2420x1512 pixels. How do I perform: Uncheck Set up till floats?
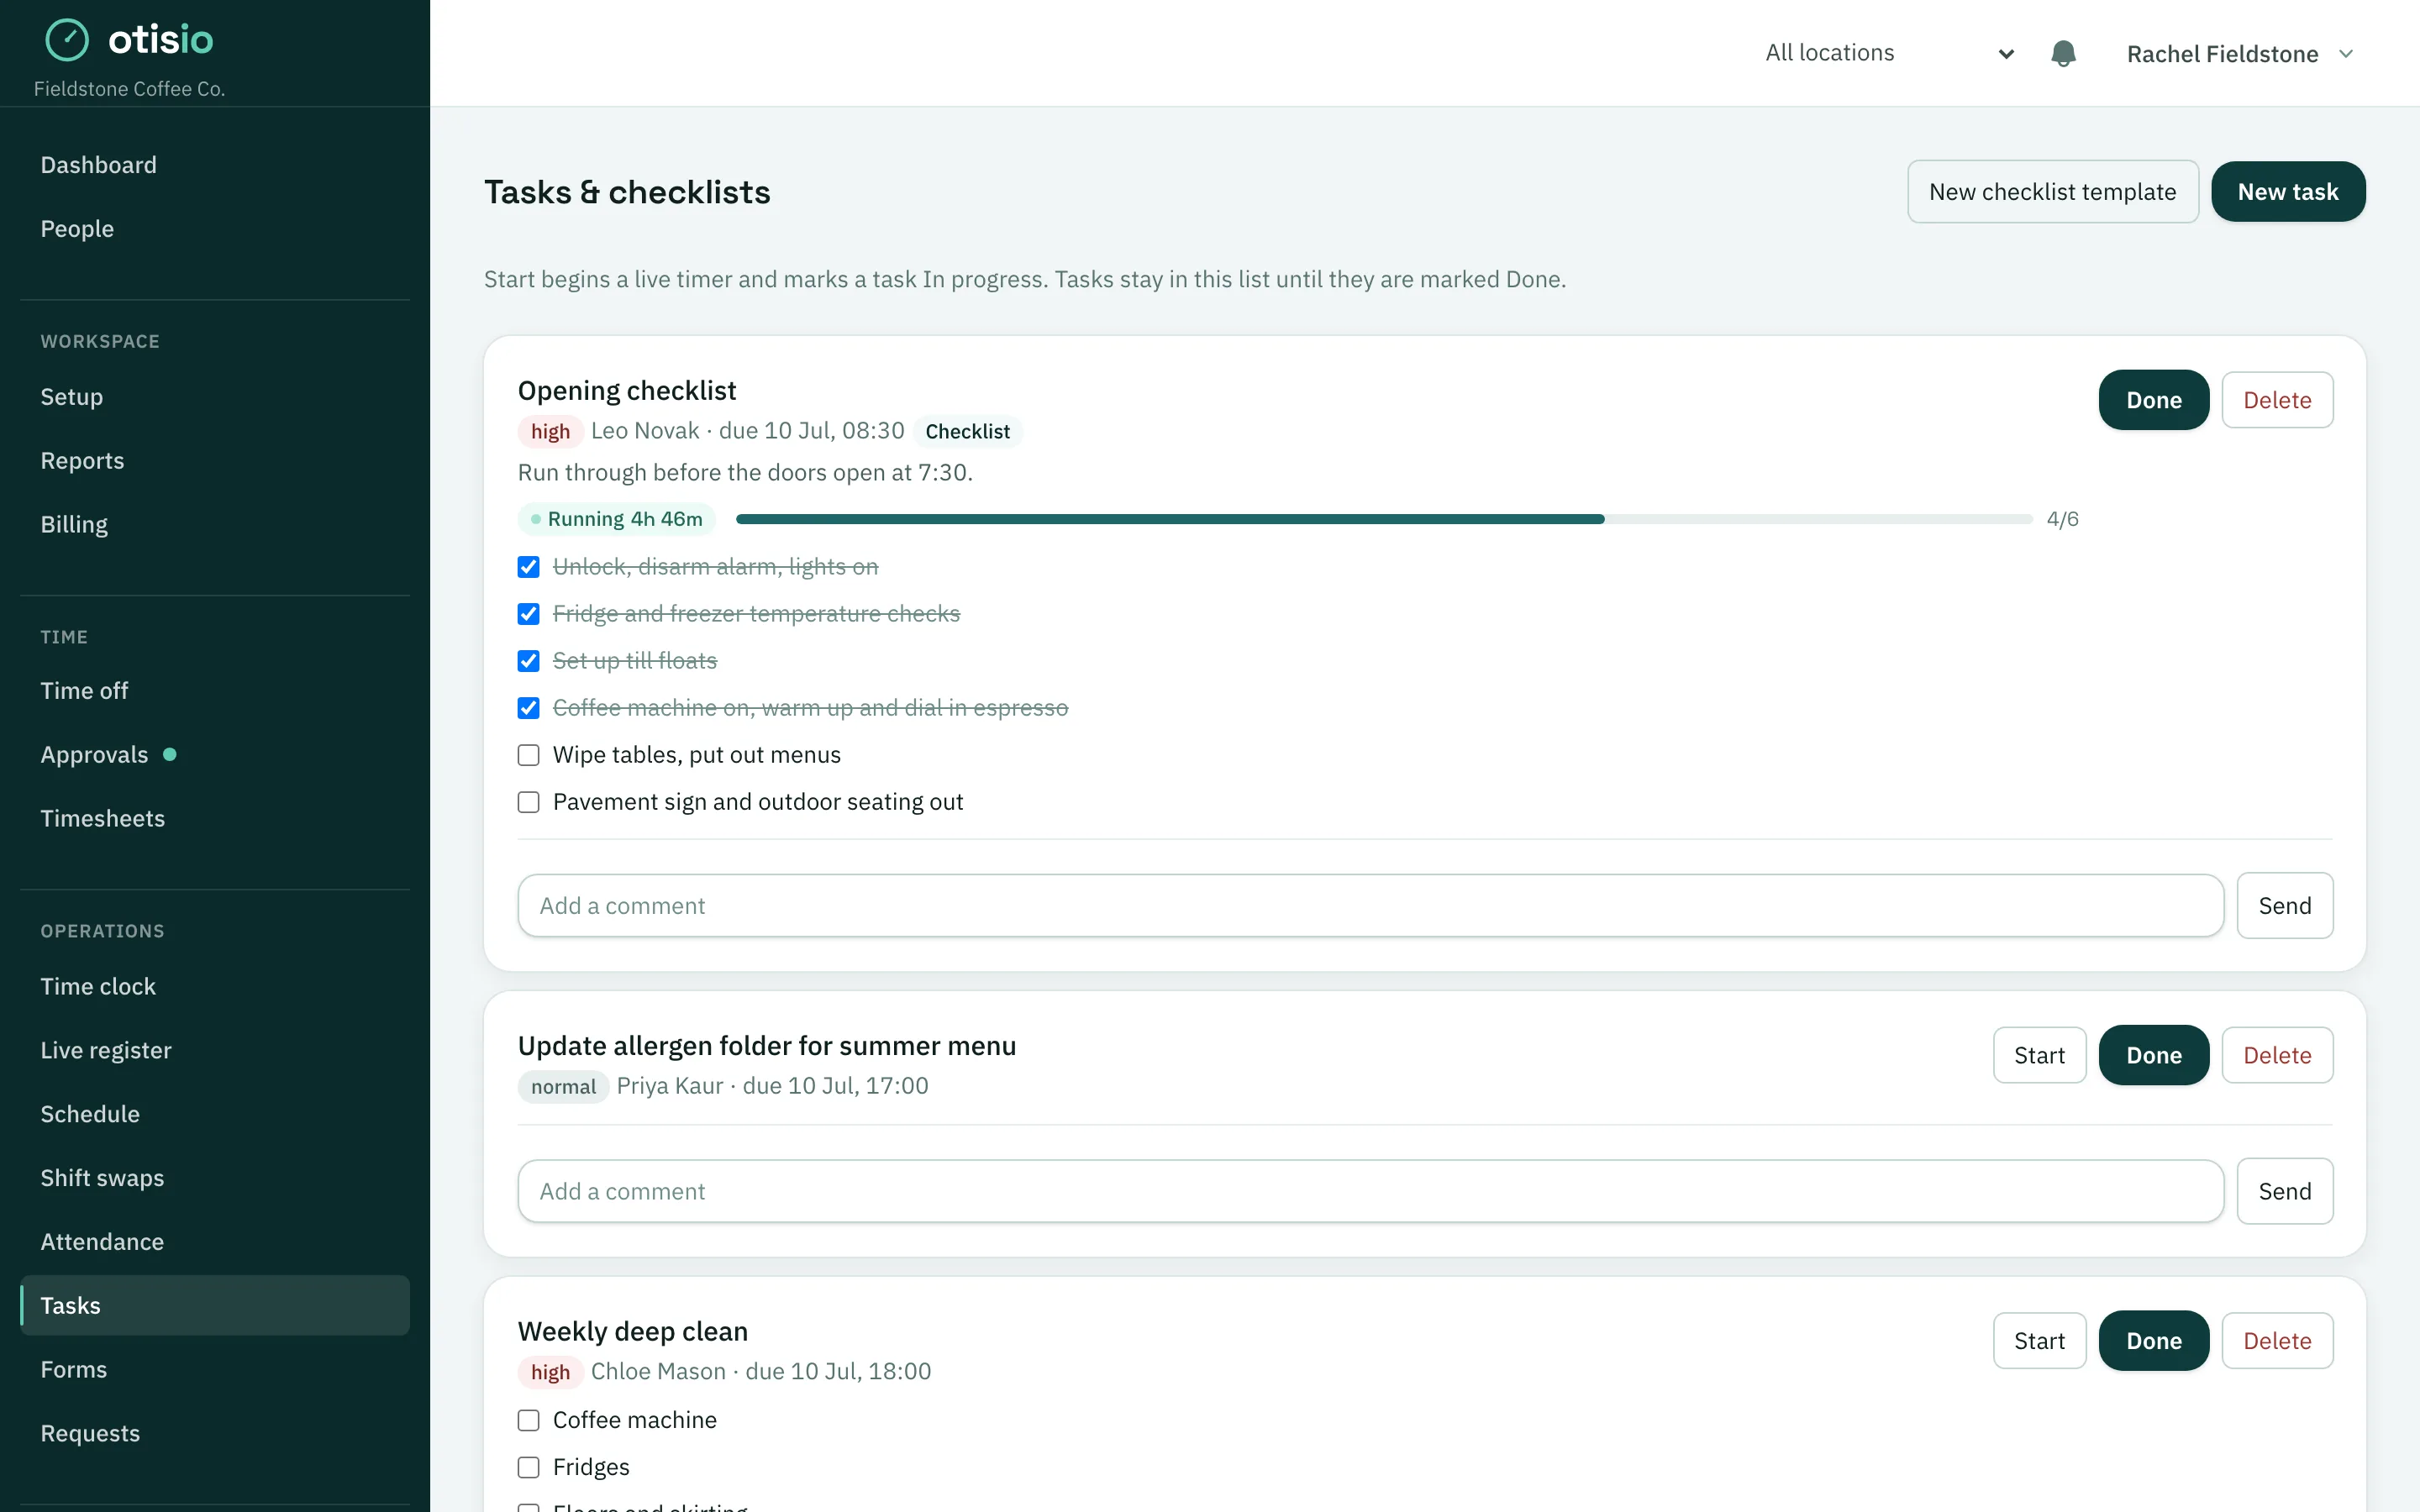(529, 661)
